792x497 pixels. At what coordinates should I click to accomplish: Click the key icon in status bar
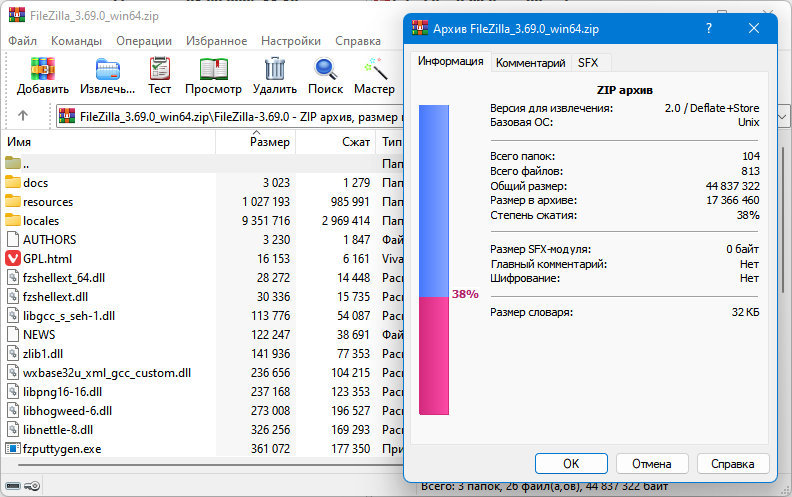coord(32,486)
